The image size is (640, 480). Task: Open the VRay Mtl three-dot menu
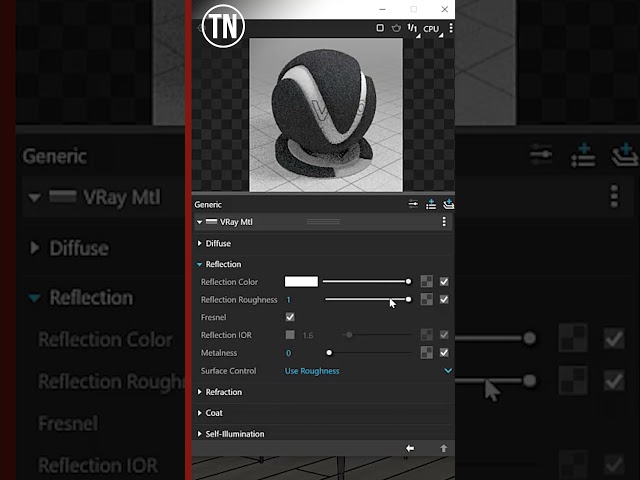(x=444, y=222)
